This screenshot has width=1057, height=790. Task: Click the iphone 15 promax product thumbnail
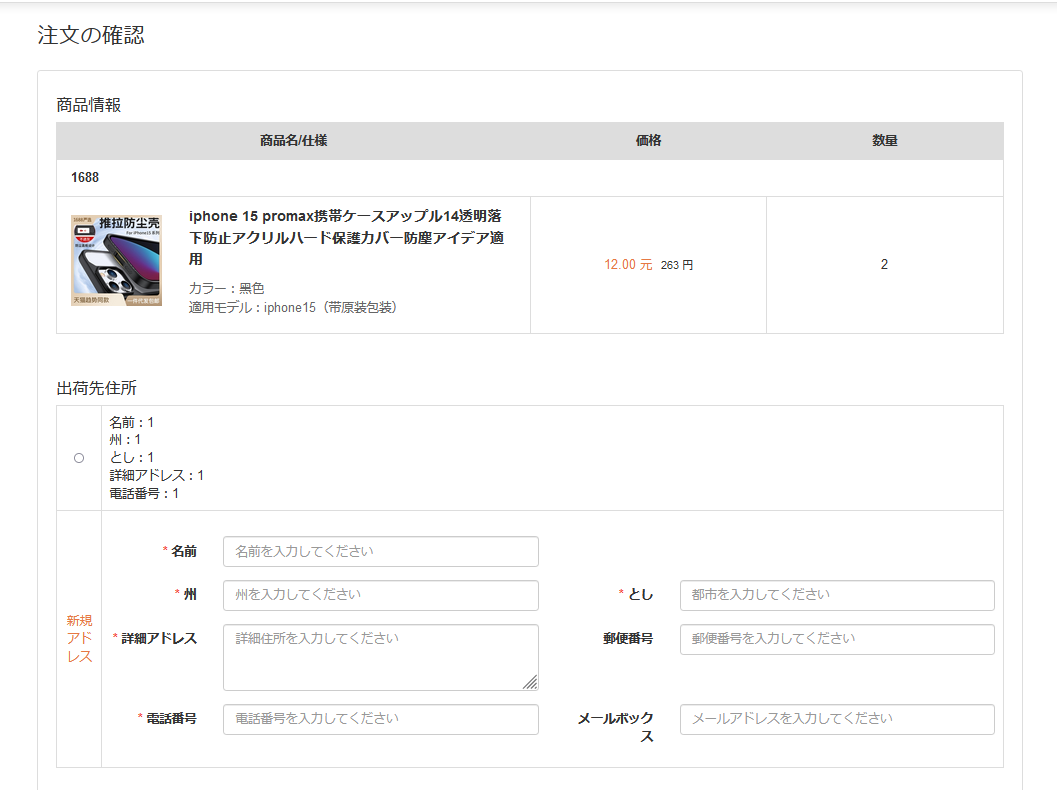(117, 258)
